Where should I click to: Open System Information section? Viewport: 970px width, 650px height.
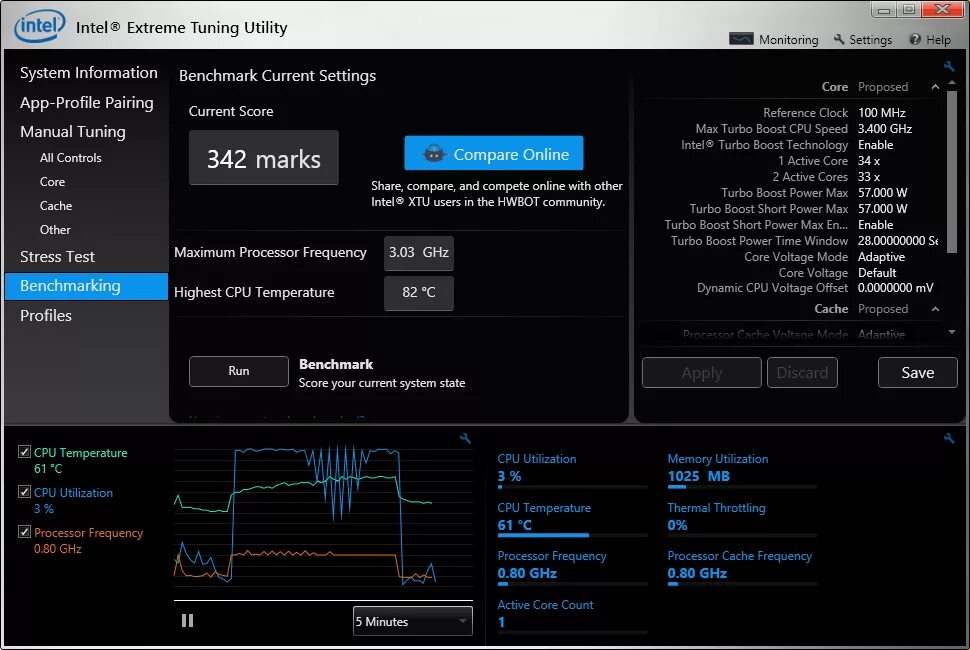[x=88, y=72]
